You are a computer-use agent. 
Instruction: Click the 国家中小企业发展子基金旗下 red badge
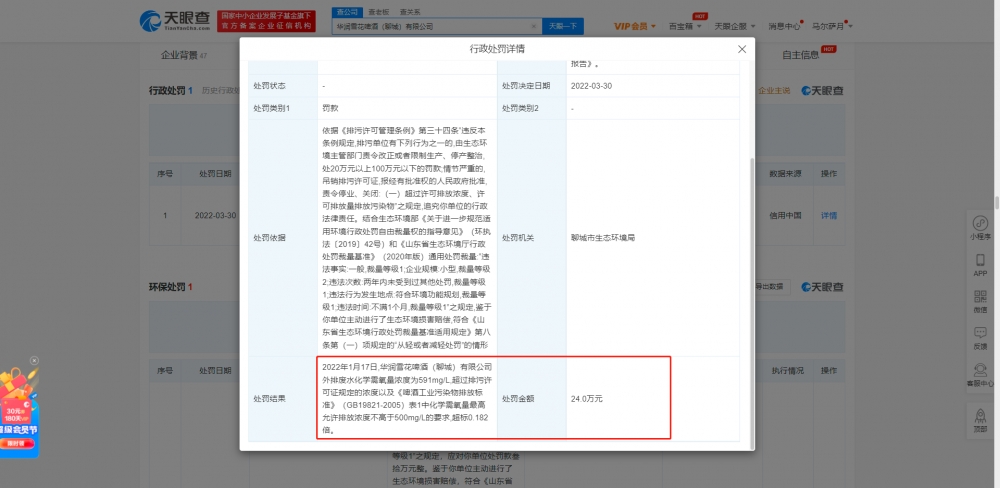click(x=266, y=21)
